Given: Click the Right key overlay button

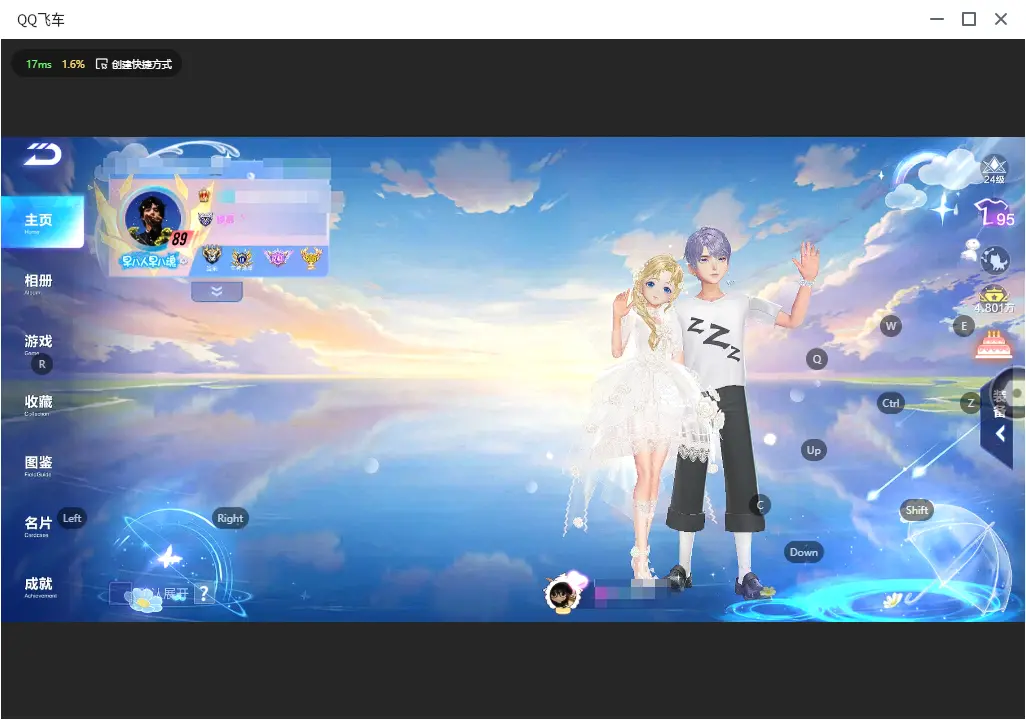Looking at the screenshot, I should (230, 518).
